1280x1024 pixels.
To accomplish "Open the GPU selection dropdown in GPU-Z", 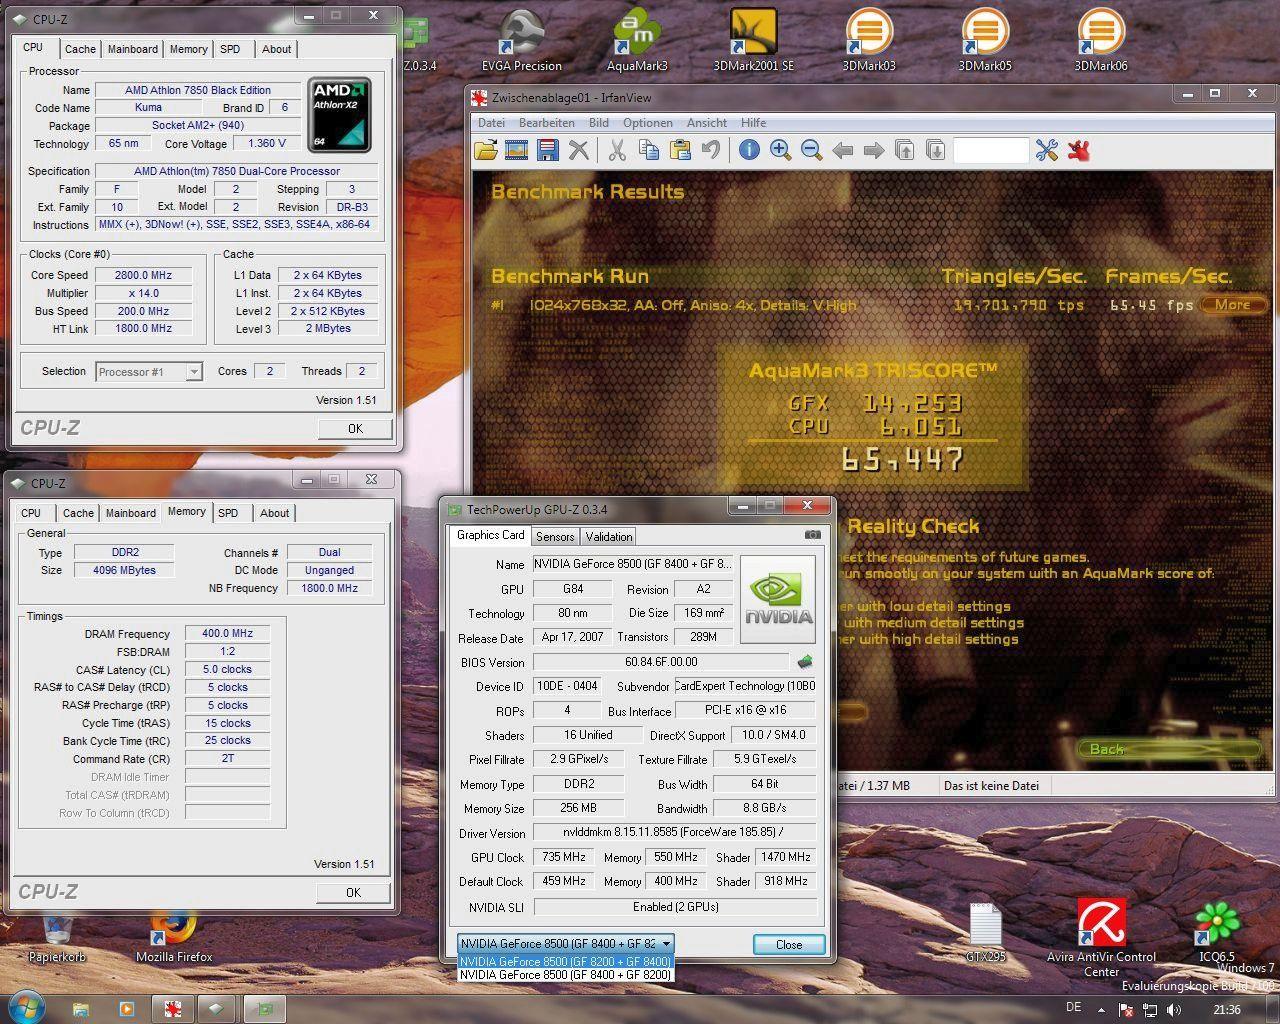I will click(x=566, y=943).
